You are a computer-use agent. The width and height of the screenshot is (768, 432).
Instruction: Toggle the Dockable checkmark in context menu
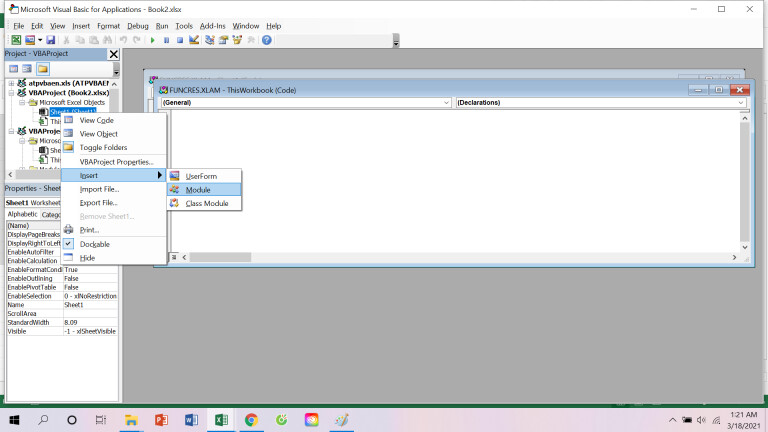coord(69,243)
